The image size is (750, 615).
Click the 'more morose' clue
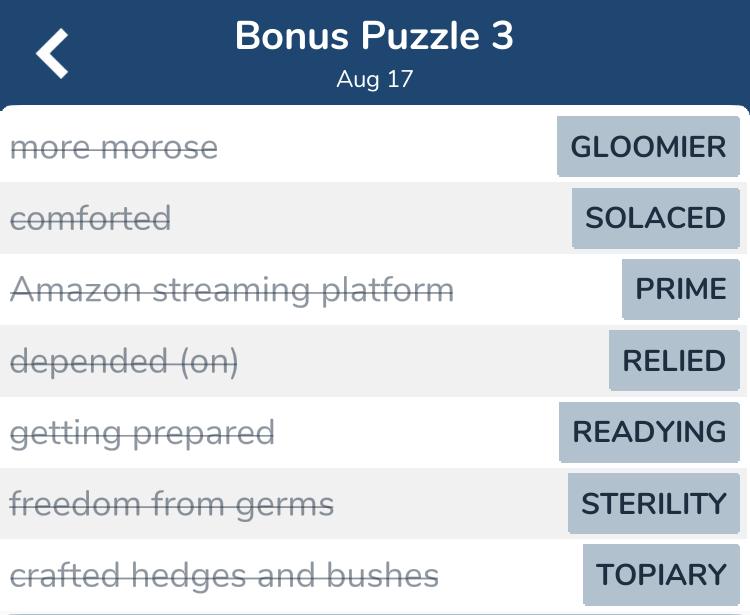click(114, 147)
